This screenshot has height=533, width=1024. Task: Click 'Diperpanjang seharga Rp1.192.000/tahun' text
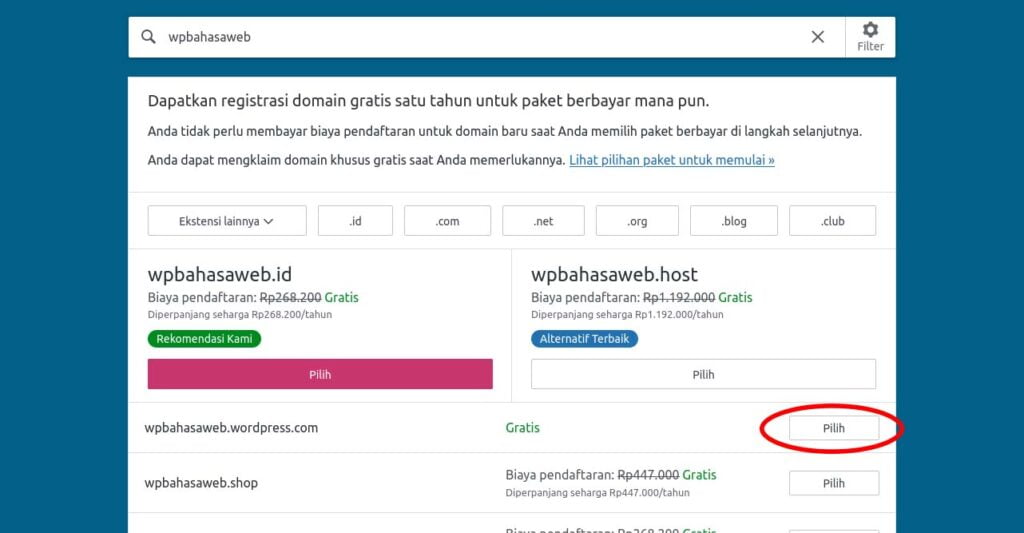627,314
